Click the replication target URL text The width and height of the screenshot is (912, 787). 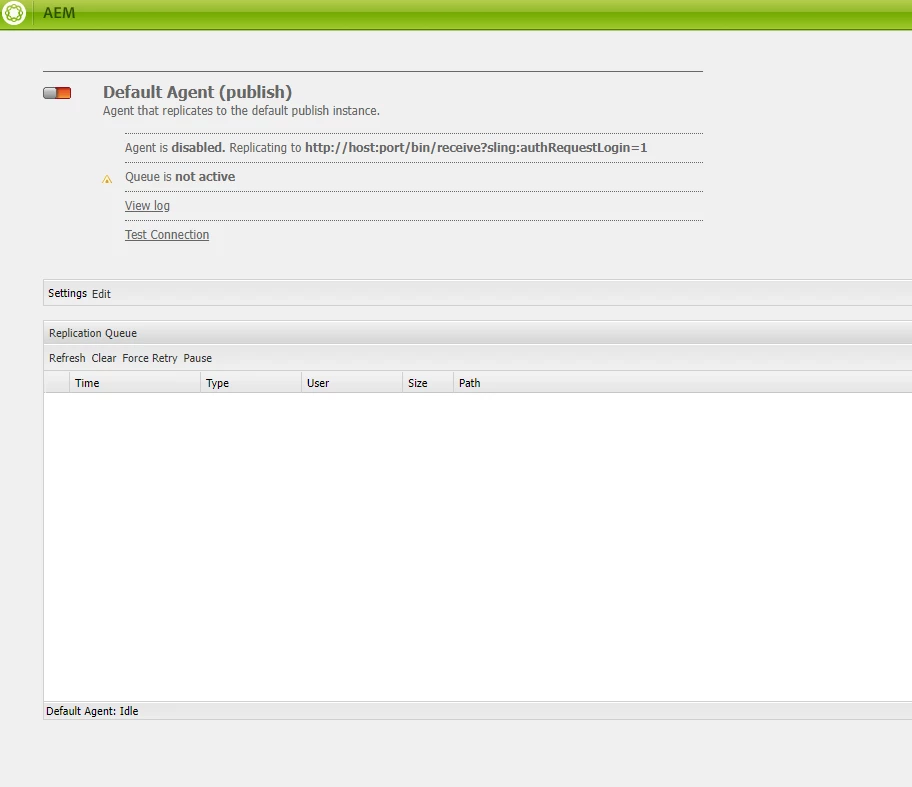pos(476,147)
